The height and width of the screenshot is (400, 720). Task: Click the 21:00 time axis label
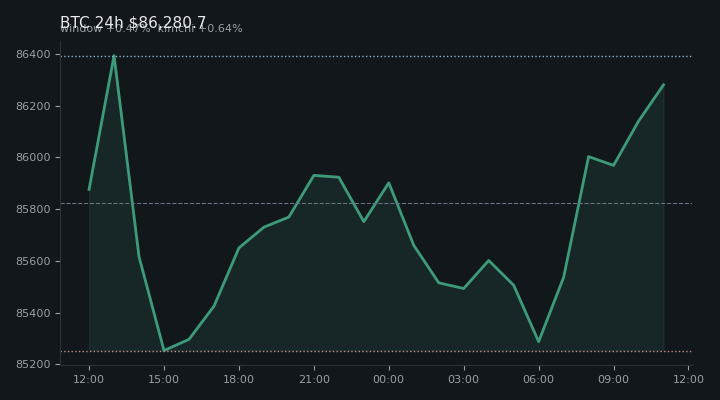tap(314, 379)
